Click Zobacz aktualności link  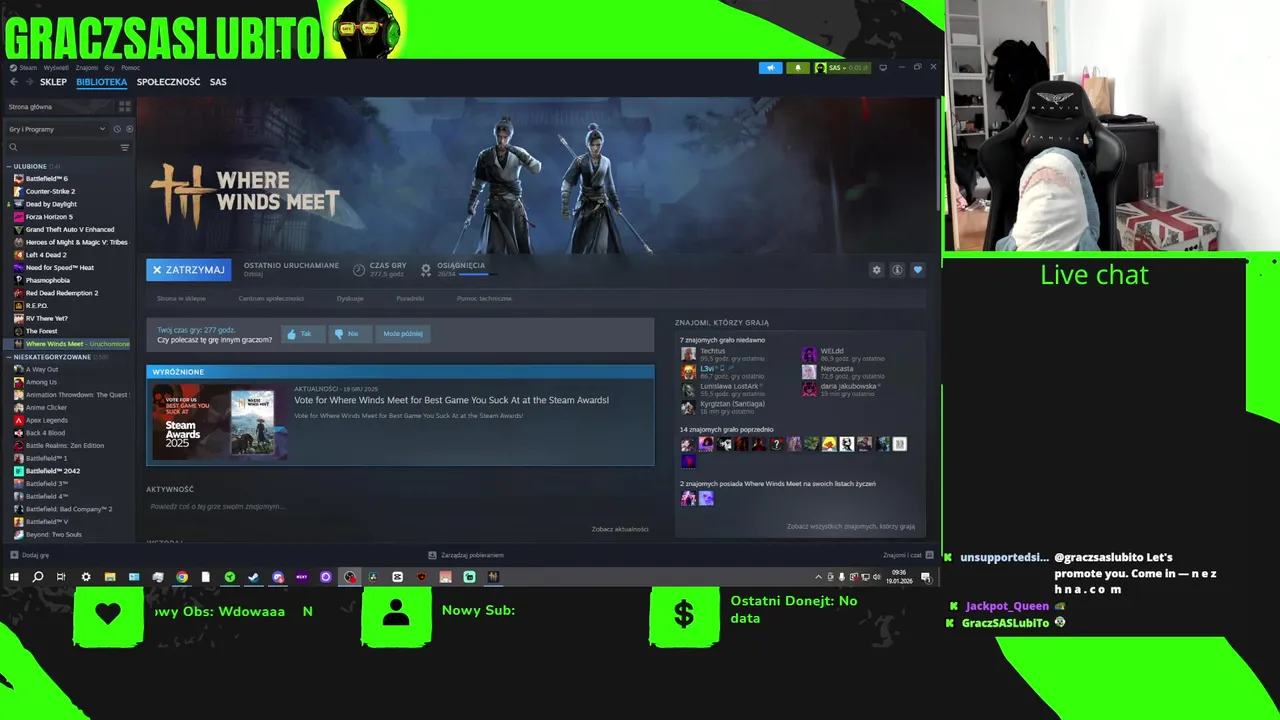pyautogui.click(x=620, y=529)
